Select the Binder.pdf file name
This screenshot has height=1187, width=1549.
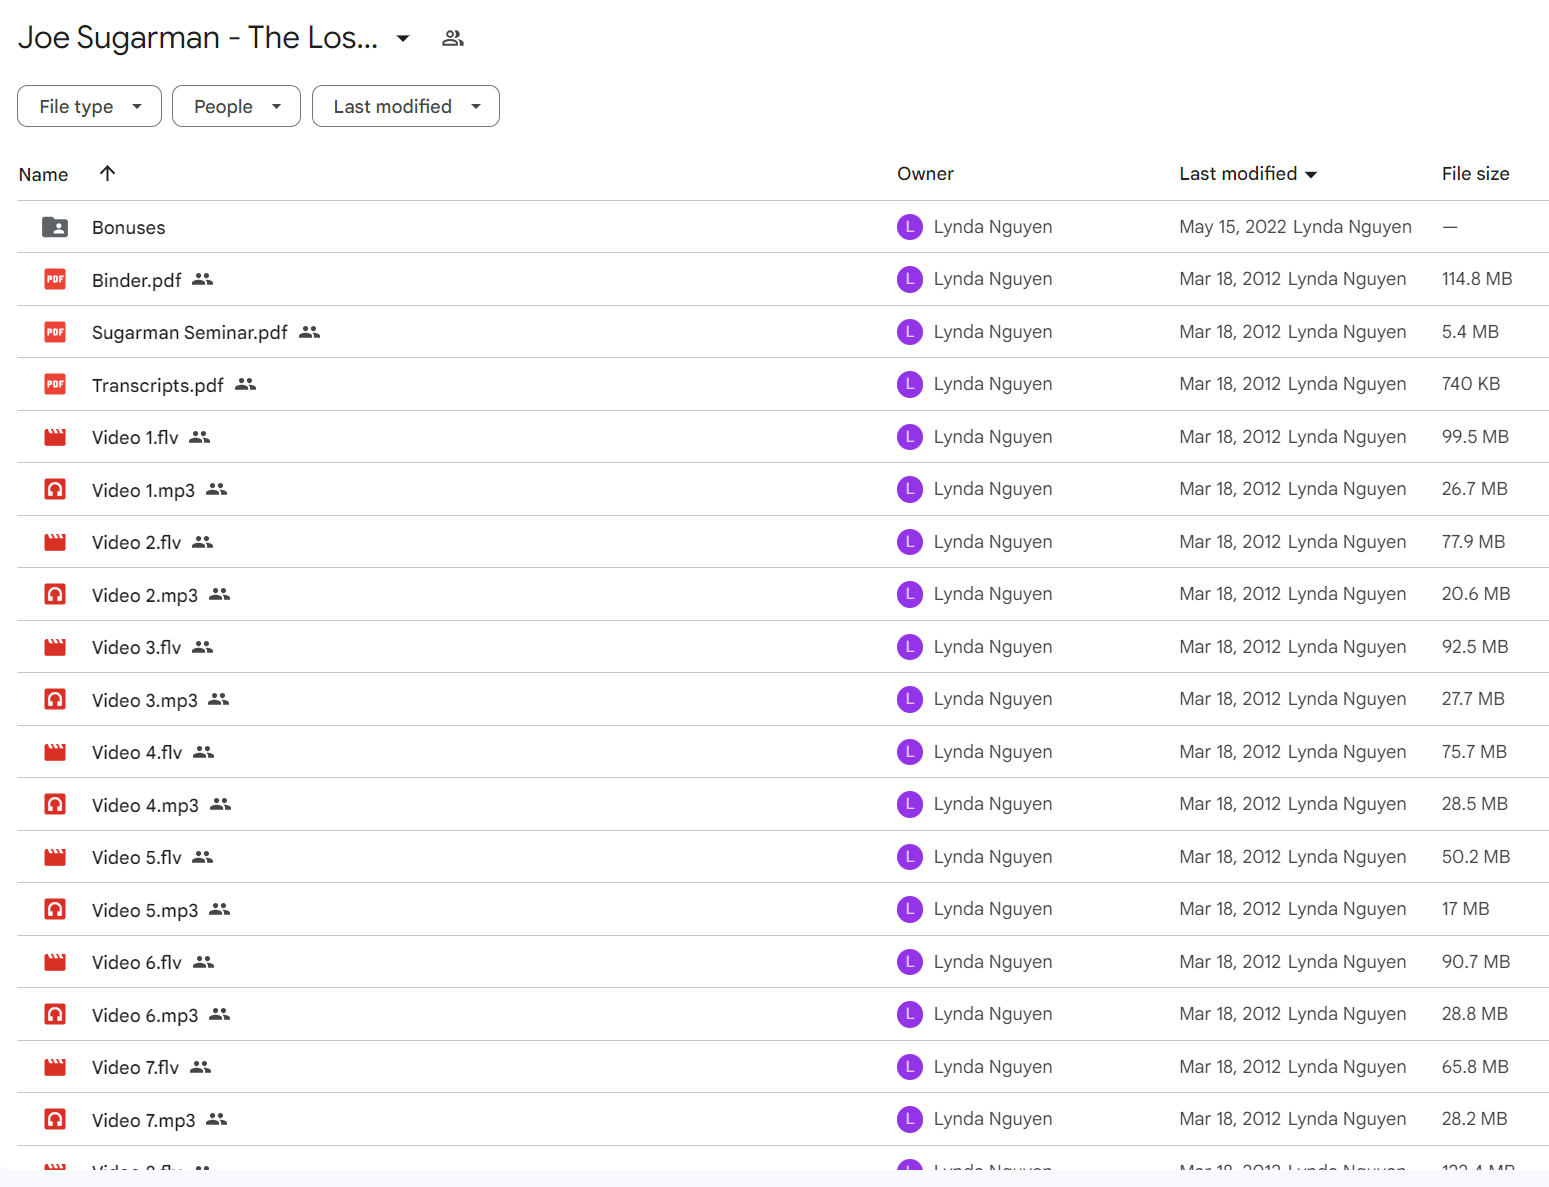(136, 280)
